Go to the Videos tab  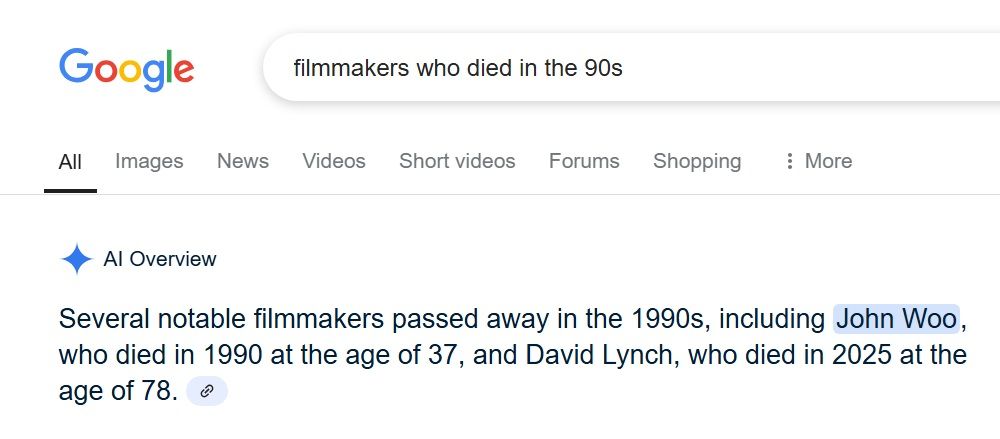(x=334, y=161)
